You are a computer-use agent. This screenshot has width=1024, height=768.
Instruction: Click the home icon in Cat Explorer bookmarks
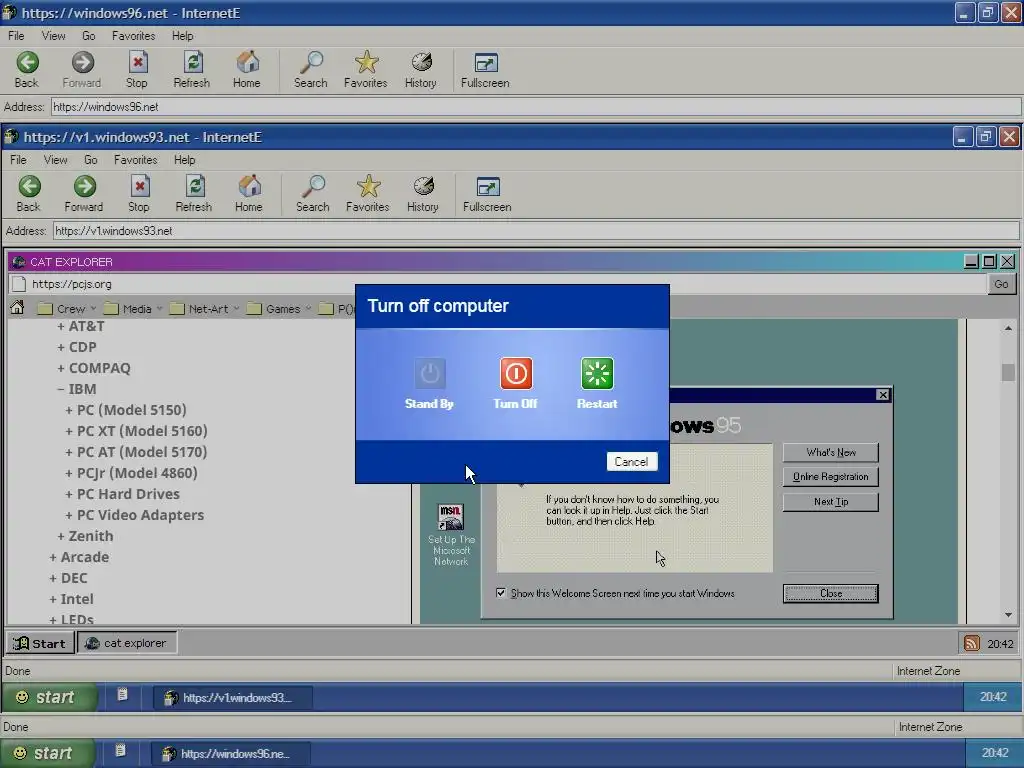[x=18, y=308]
